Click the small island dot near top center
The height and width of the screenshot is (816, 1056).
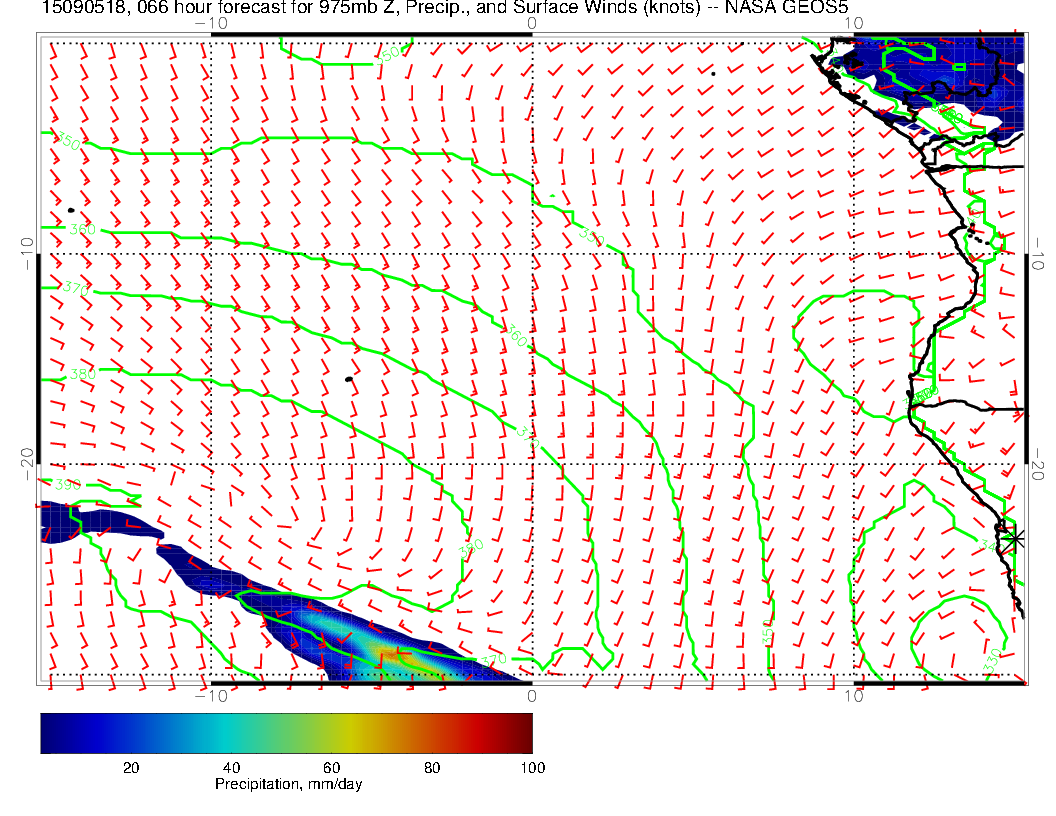click(713, 73)
